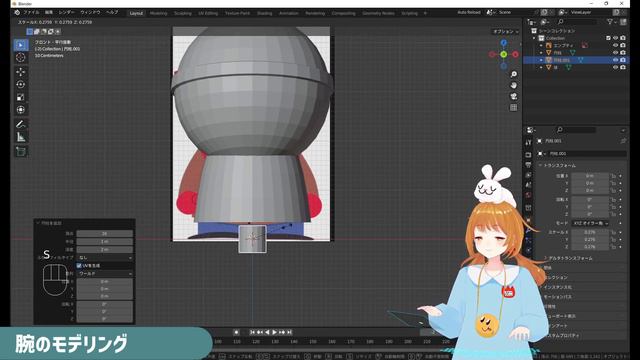The width and height of the screenshot is (640, 360).
Task: Expand the デルタトランスフォーム panel
Action: pos(569,258)
